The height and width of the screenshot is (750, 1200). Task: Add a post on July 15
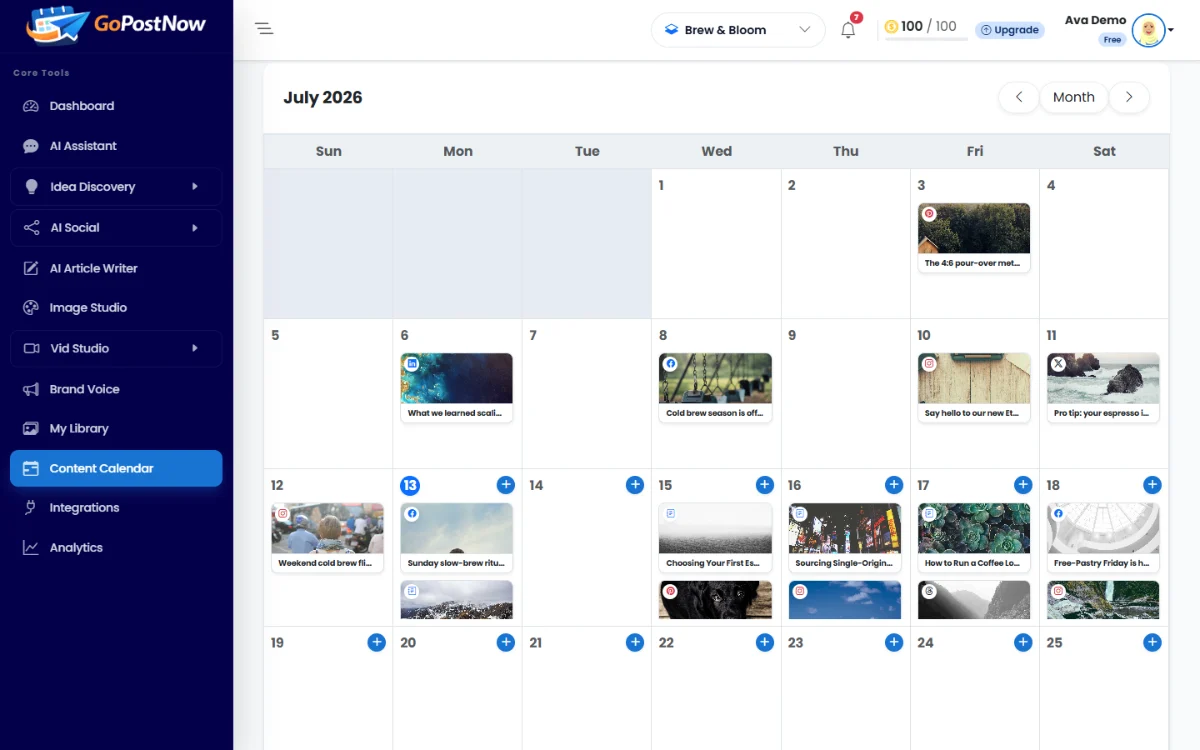pos(765,485)
